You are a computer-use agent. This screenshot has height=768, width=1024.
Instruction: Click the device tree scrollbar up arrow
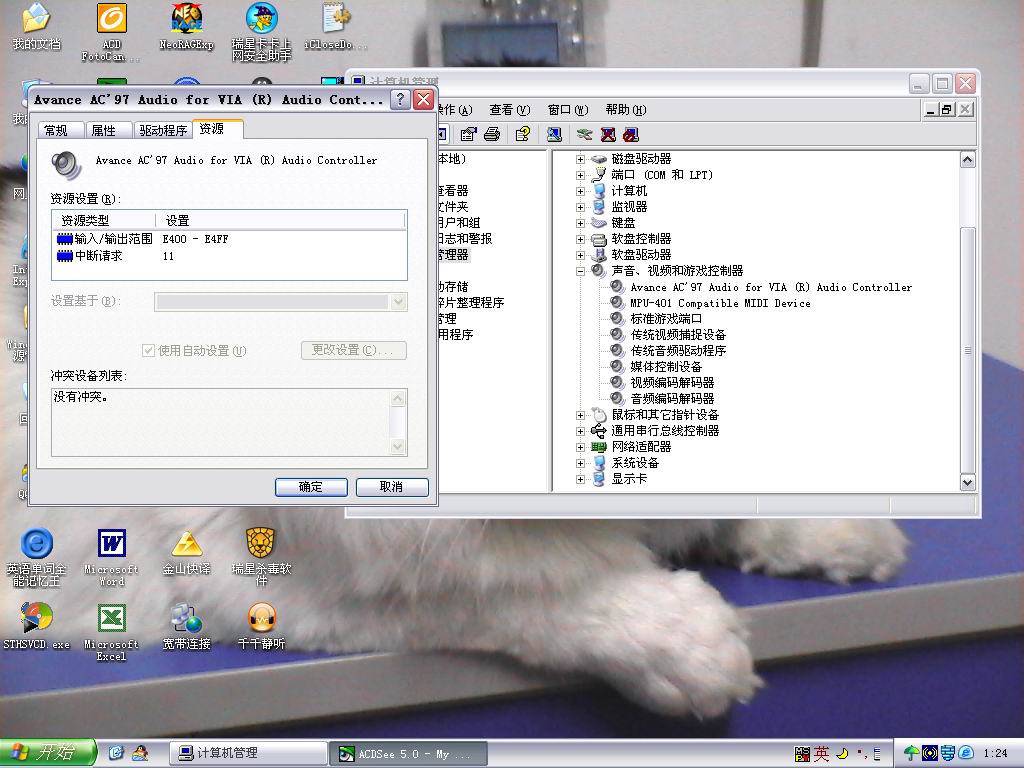(968, 159)
